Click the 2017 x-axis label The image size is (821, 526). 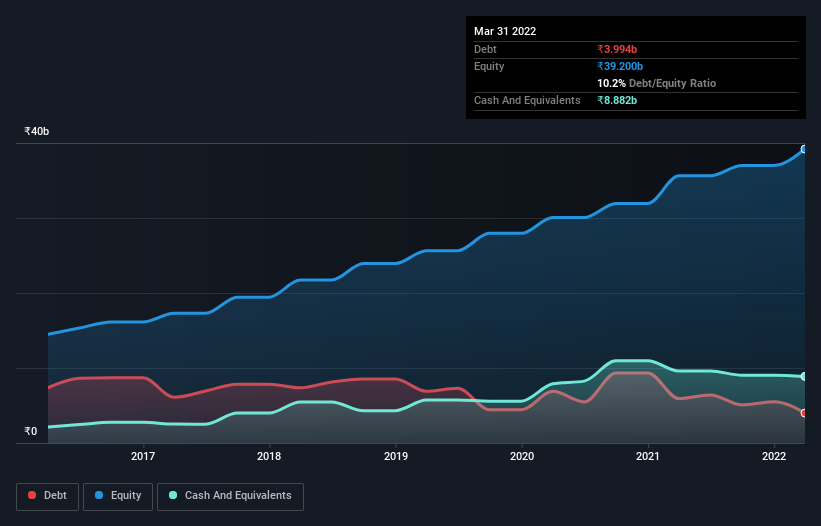click(143, 456)
